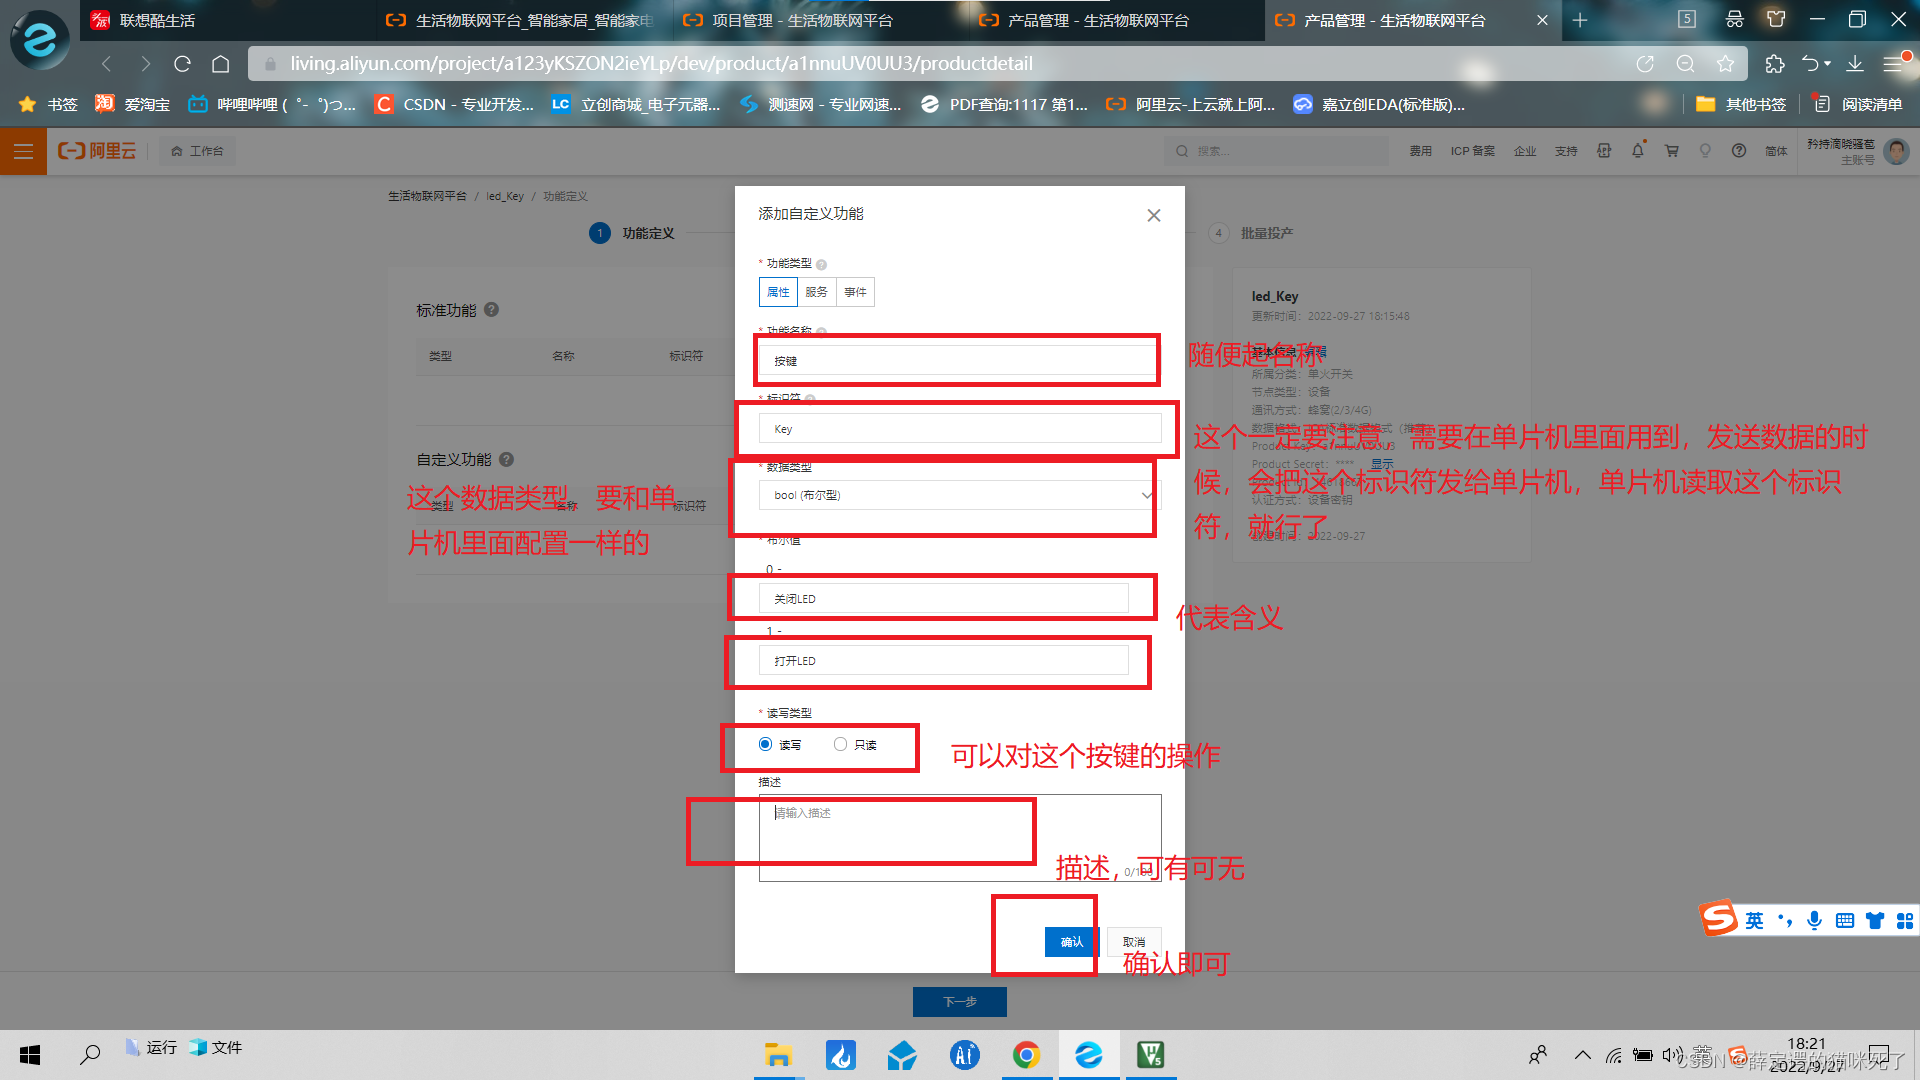Image resolution: width=1920 pixels, height=1080 pixels.
Task: Click the 标识符 Key input field
Action: tap(959, 427)
